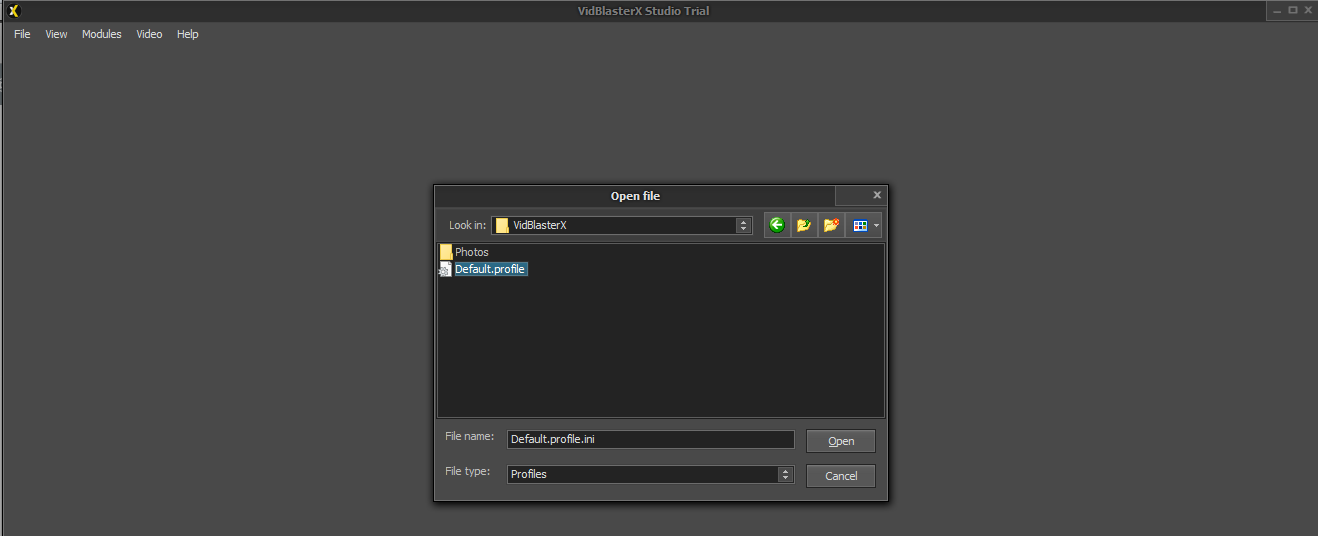Close the Open file dialog
1318x536 pixels.
(877, 195)
